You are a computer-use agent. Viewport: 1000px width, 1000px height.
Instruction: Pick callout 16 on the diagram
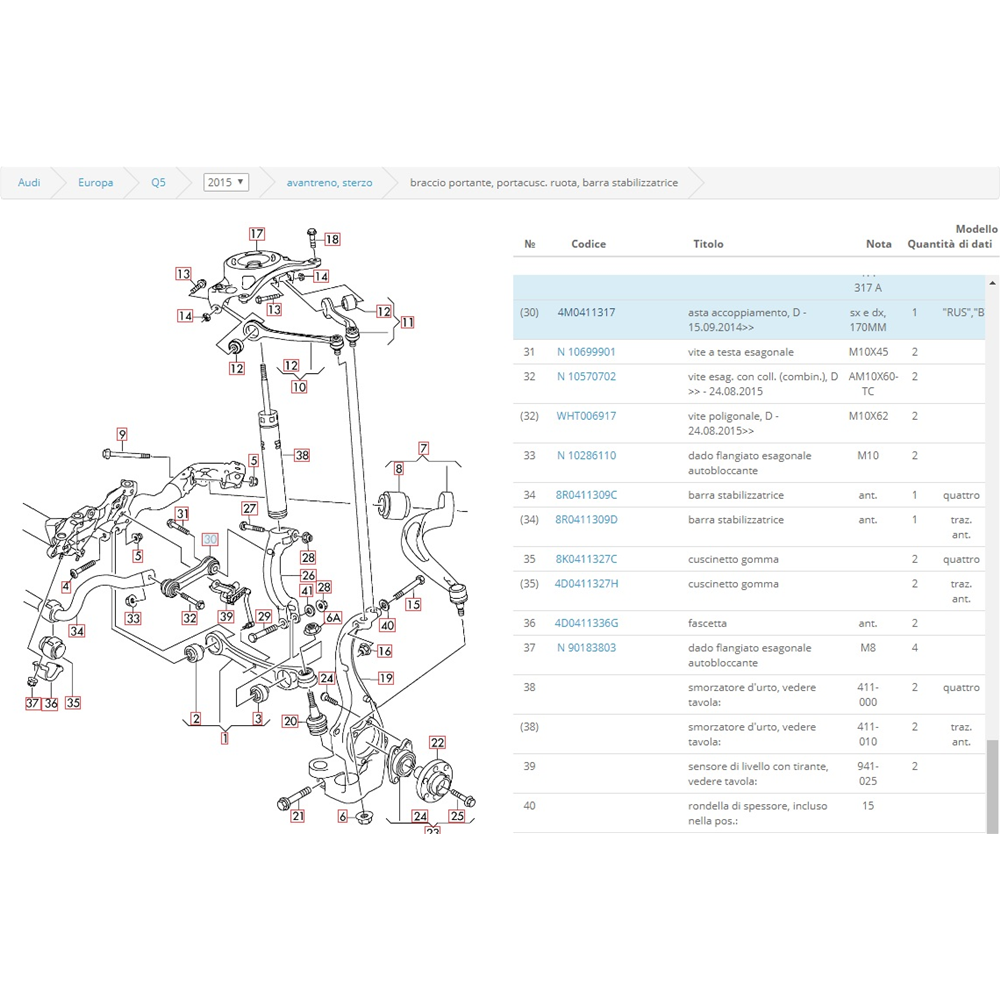coord(384,651)
